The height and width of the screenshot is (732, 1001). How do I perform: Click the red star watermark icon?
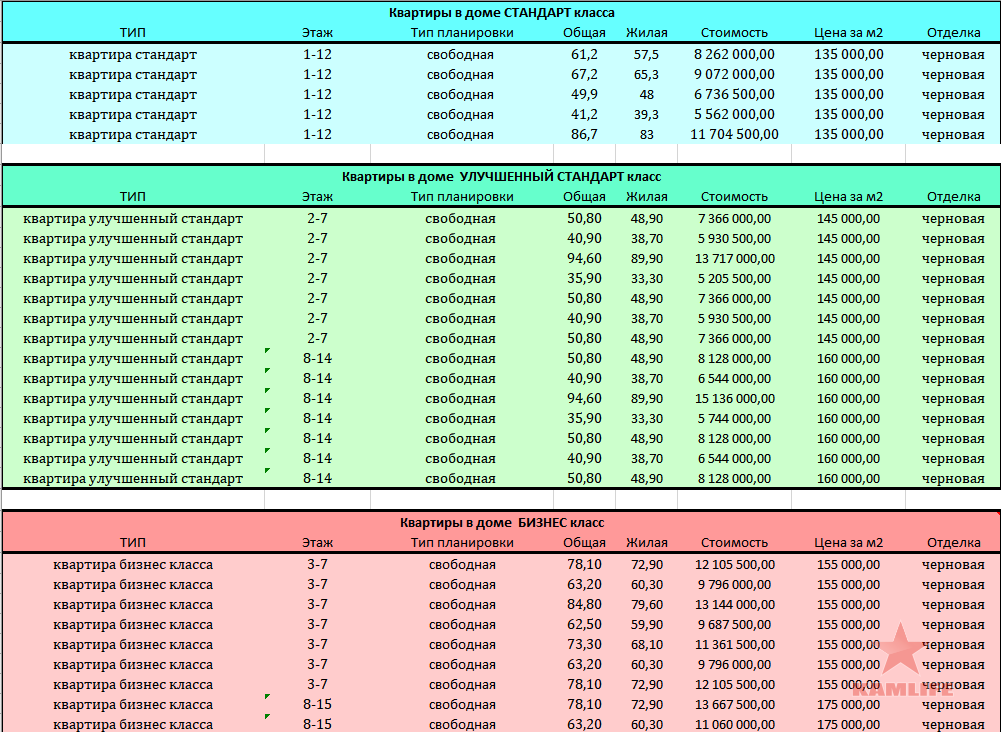click(901, 648)
